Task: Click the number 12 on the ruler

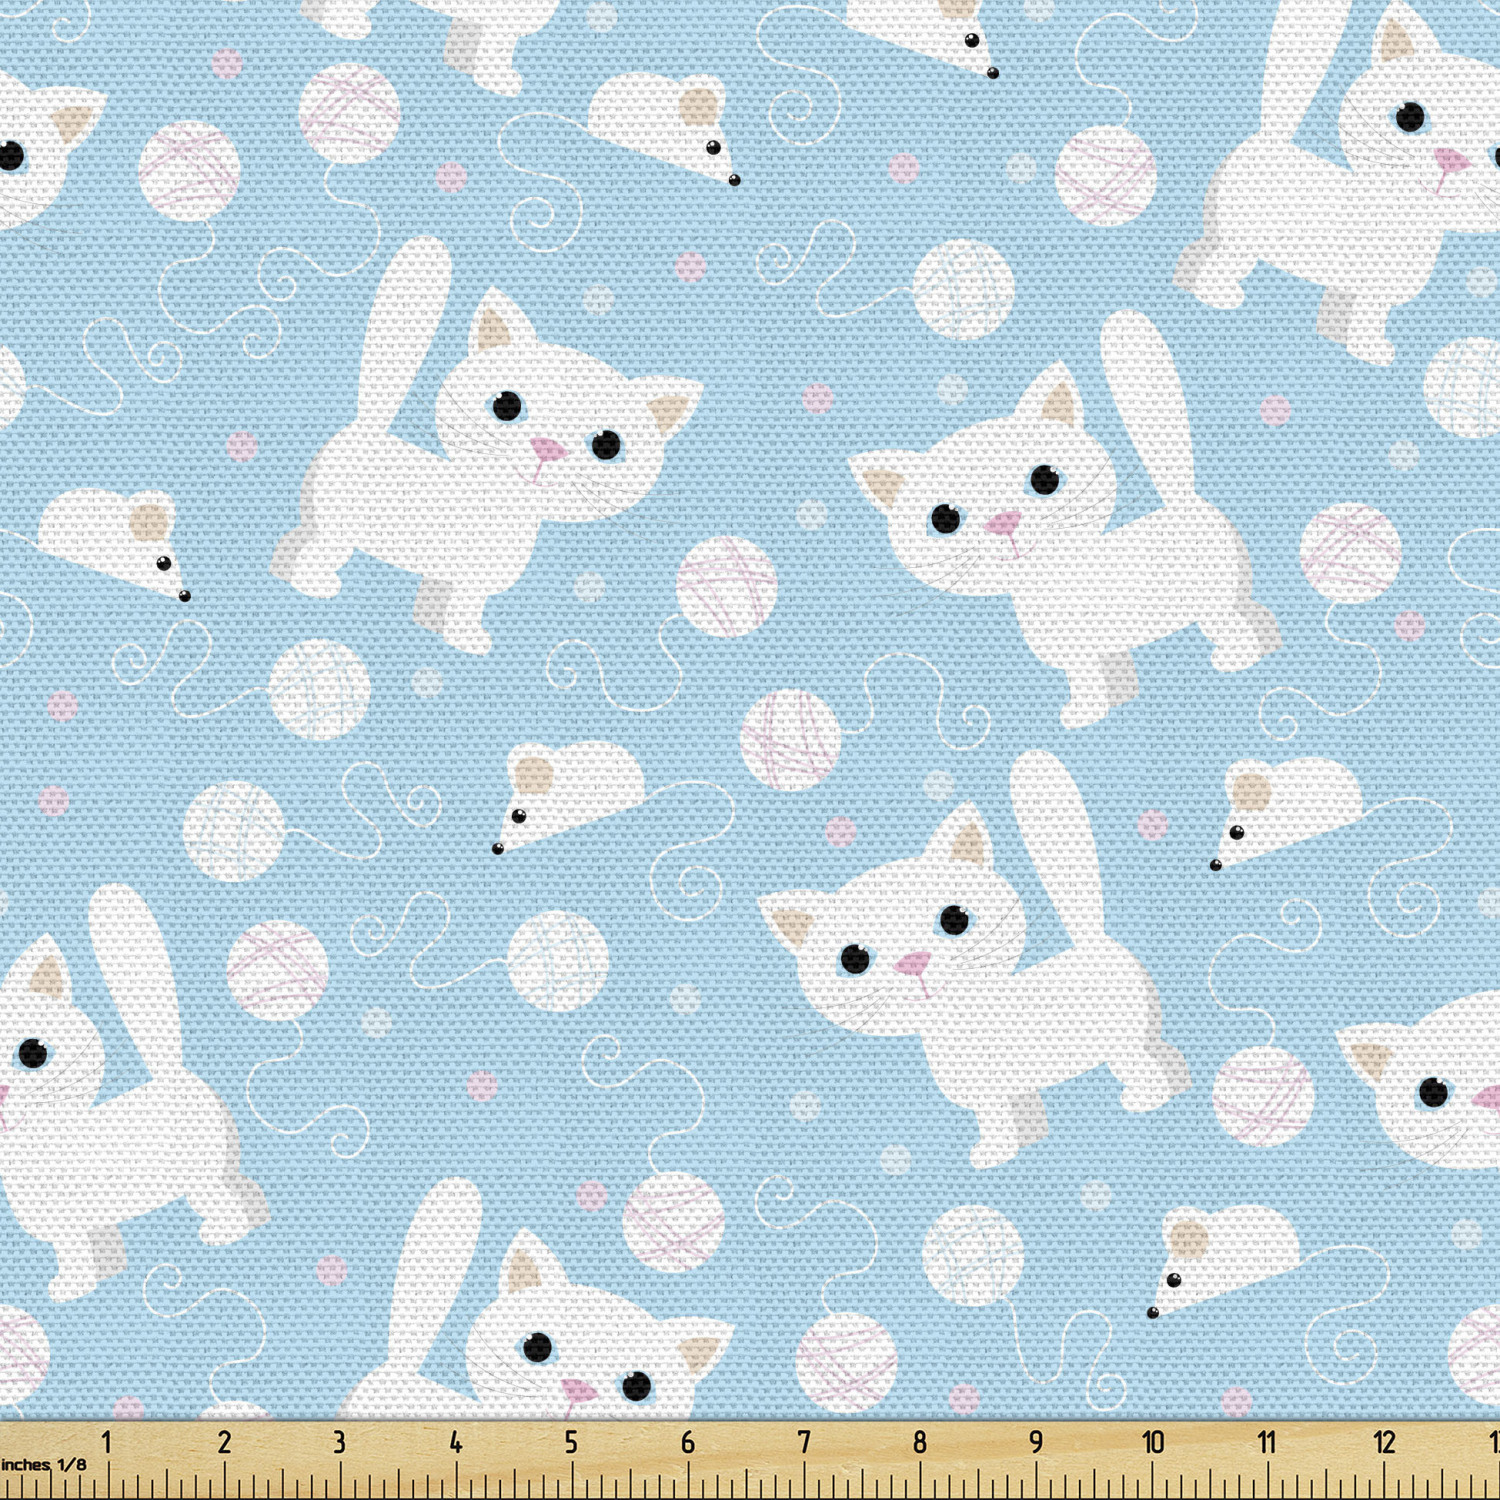Action: (x=1384, y=1442)
